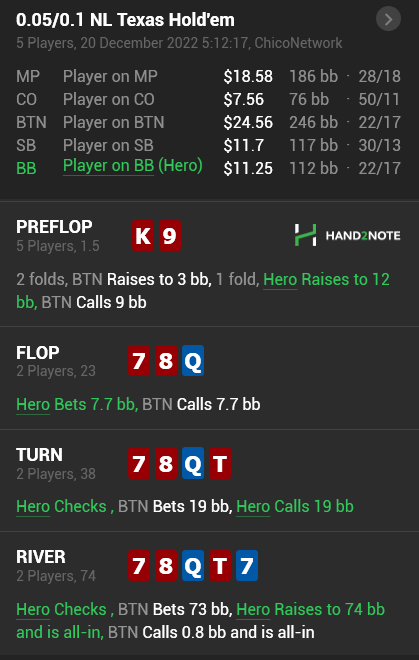Click the Hero link in preflop action

(x=280, y=279)
